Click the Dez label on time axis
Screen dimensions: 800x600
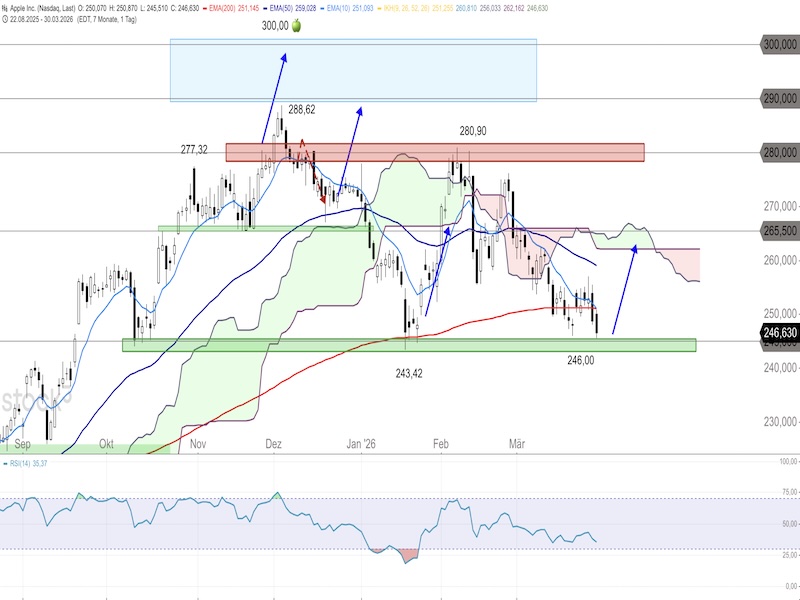(271, 443)
